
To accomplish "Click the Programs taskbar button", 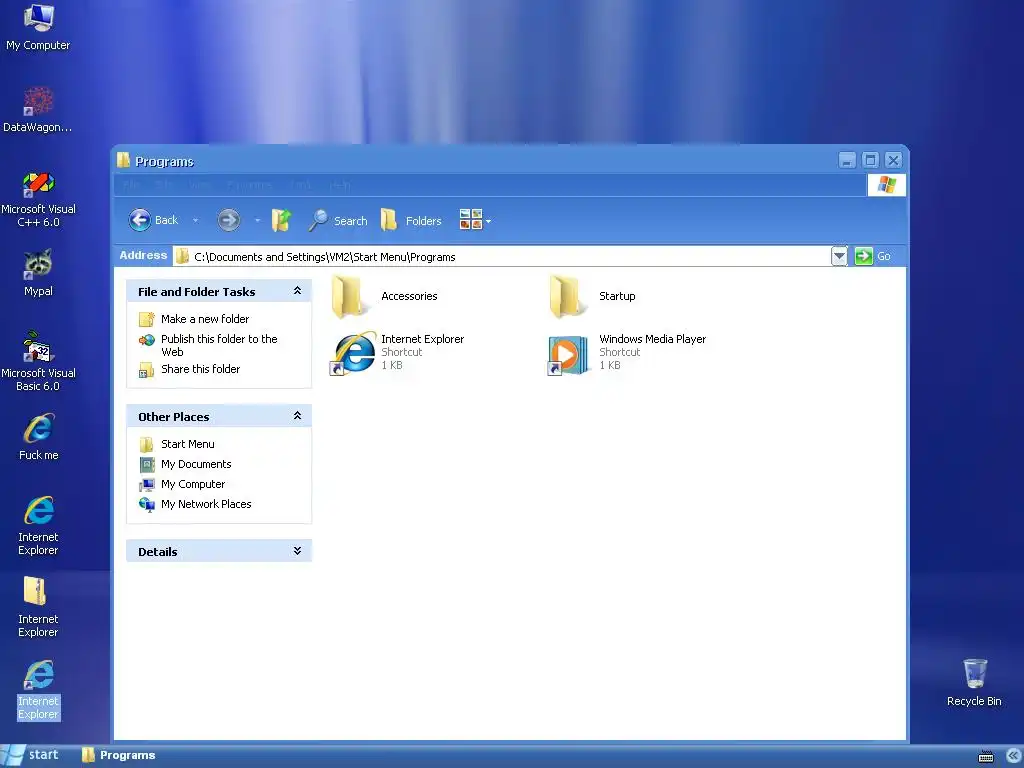I will tap(119, 755).
